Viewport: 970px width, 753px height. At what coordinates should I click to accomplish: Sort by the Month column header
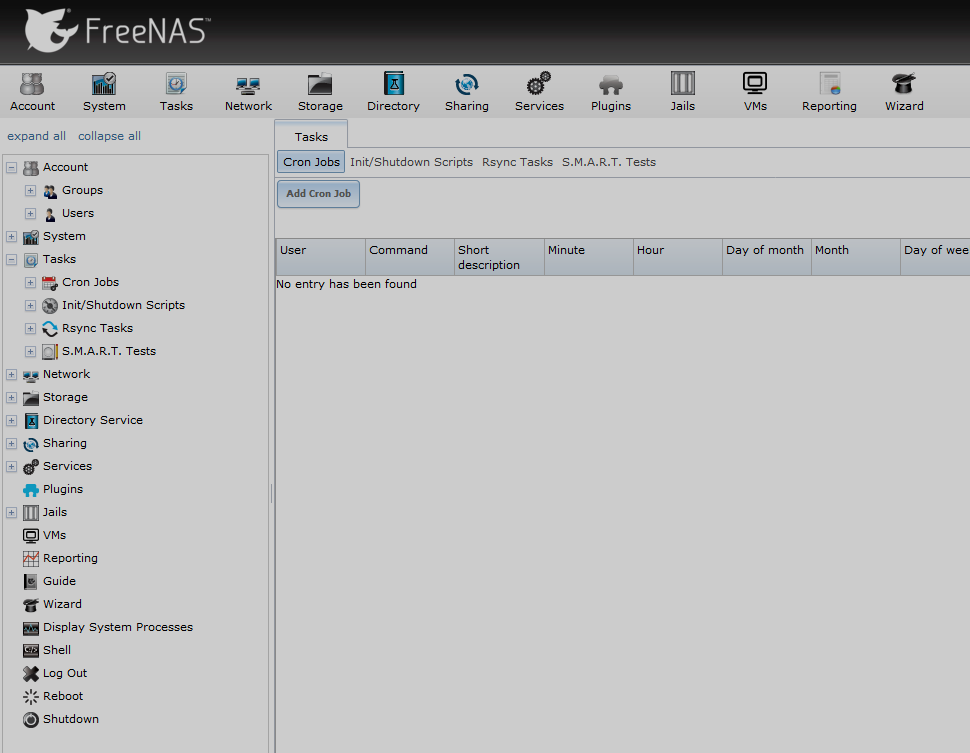[856, 257]
